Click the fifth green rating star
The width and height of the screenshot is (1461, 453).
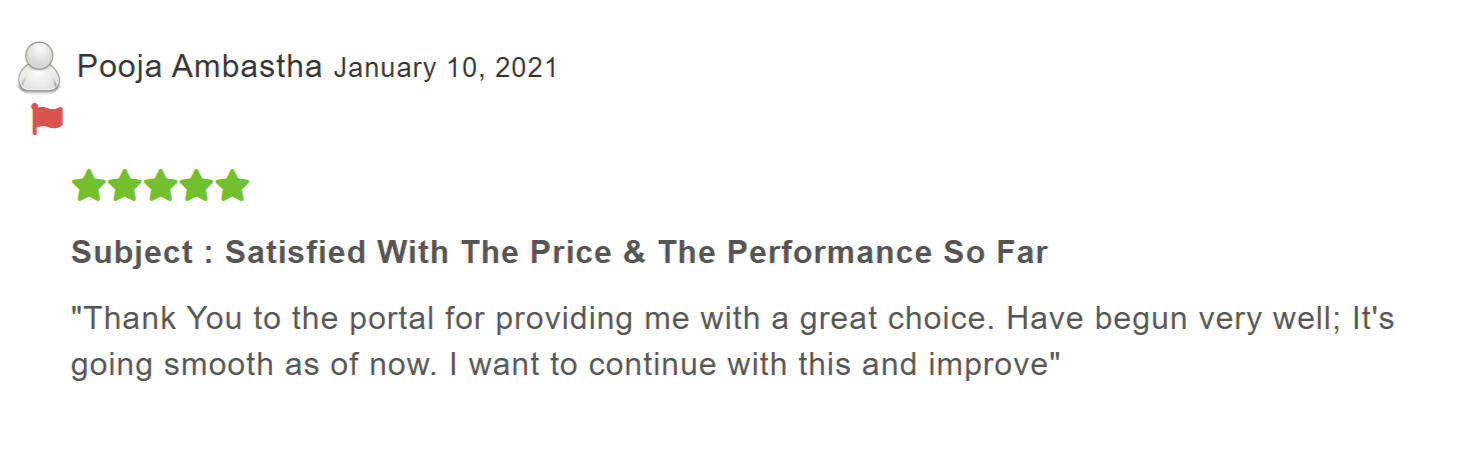pos(232,186)
